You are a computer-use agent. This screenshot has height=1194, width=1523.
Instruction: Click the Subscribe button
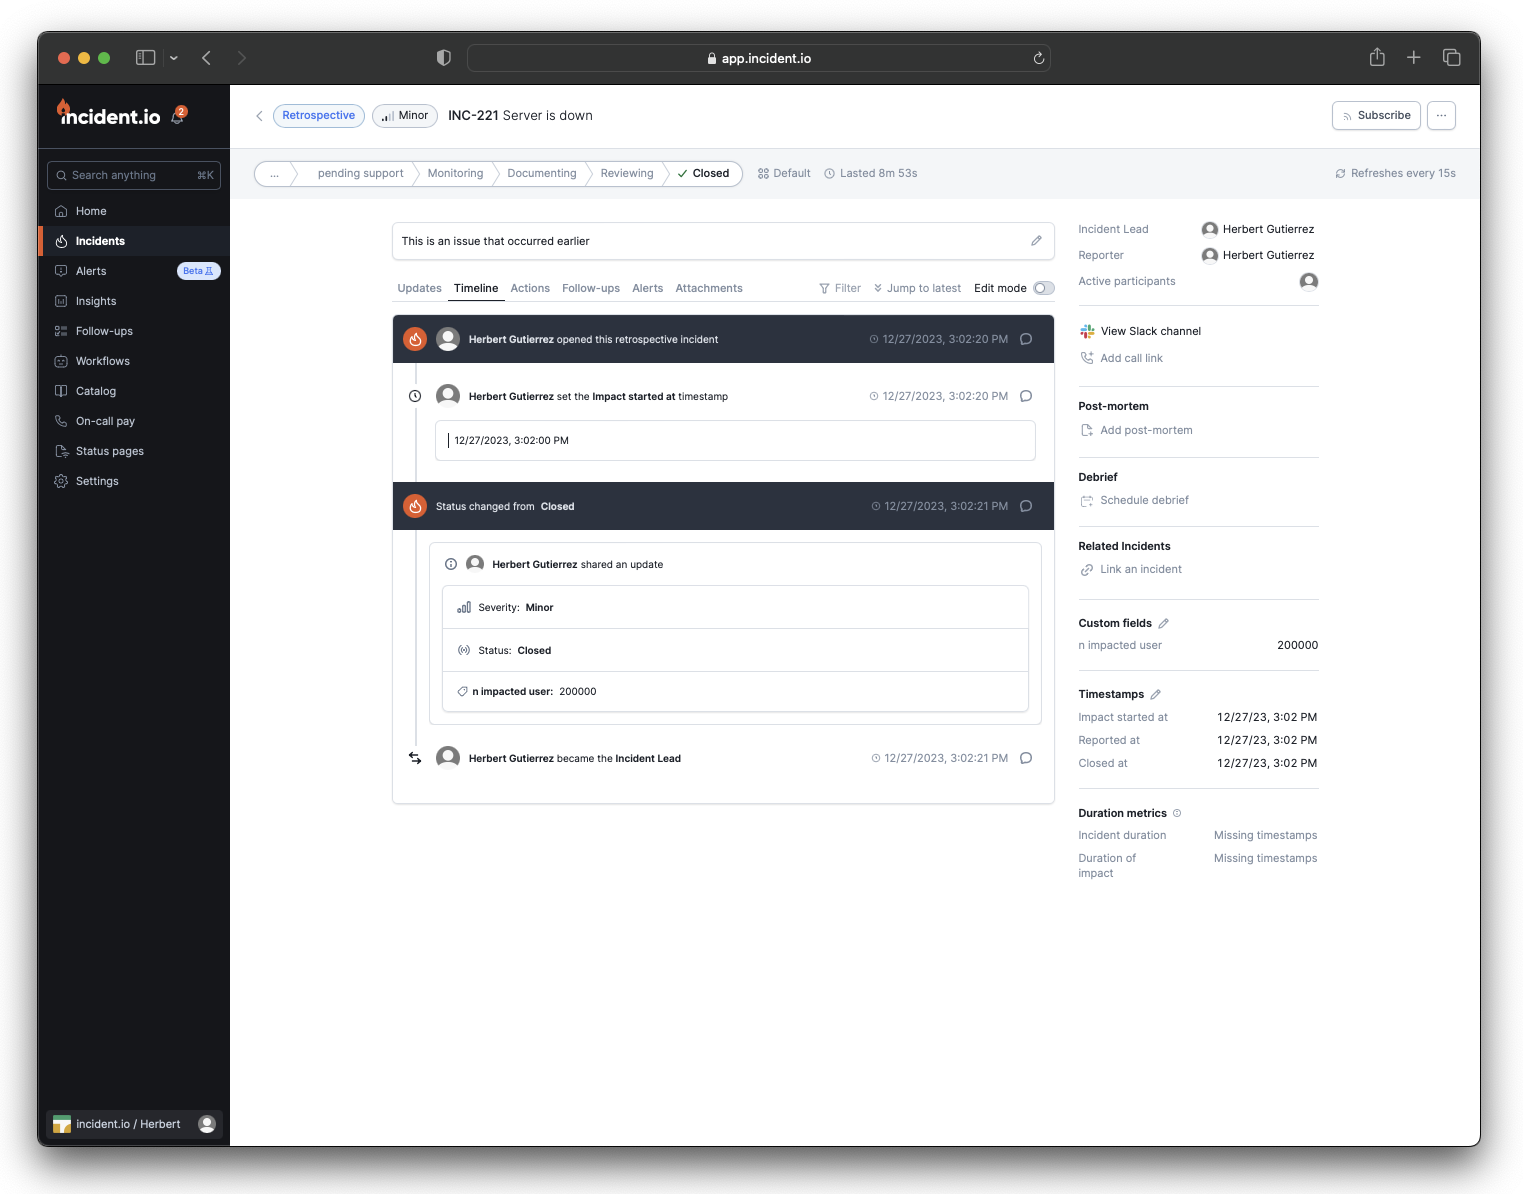click(1376, 116)
